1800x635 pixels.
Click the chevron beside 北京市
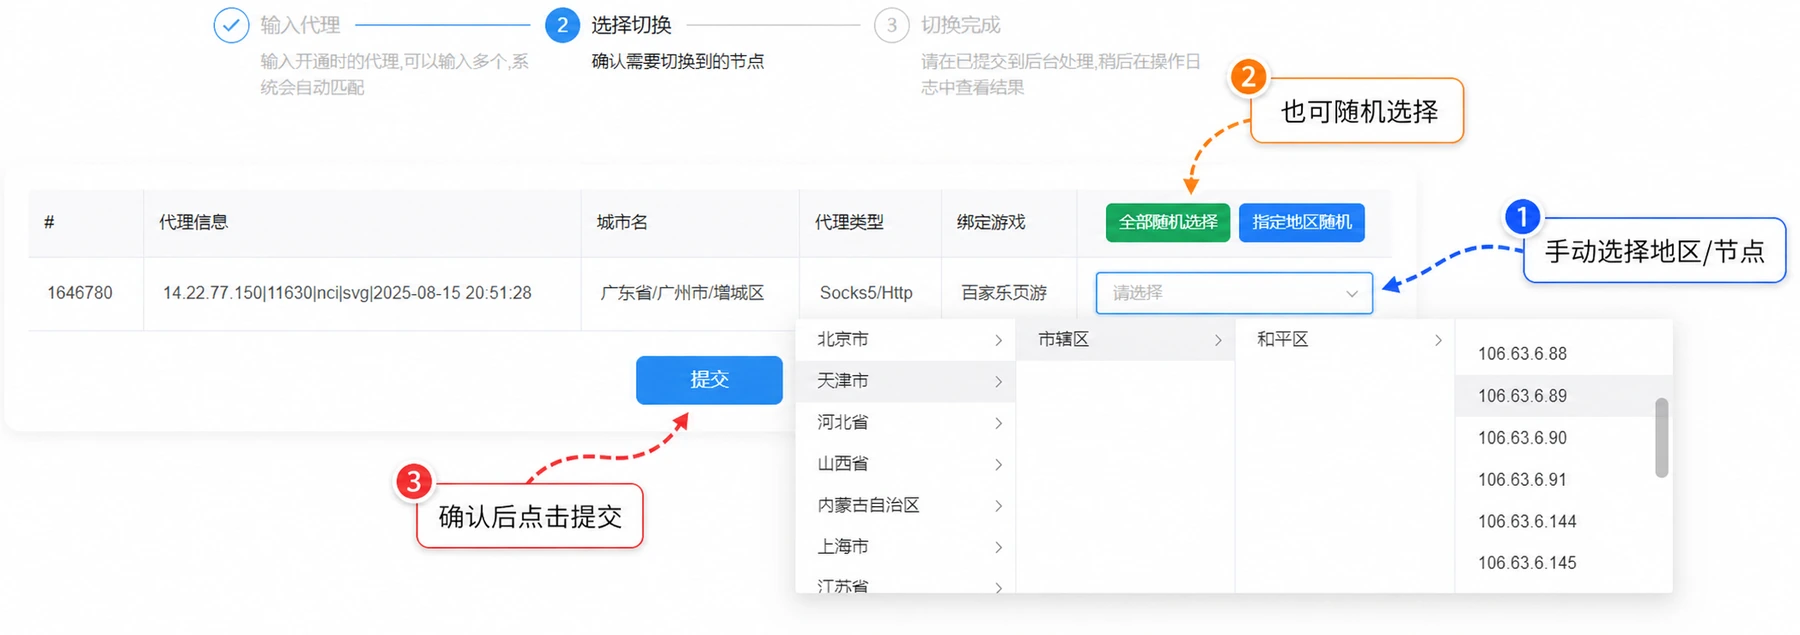pos(998,341)
